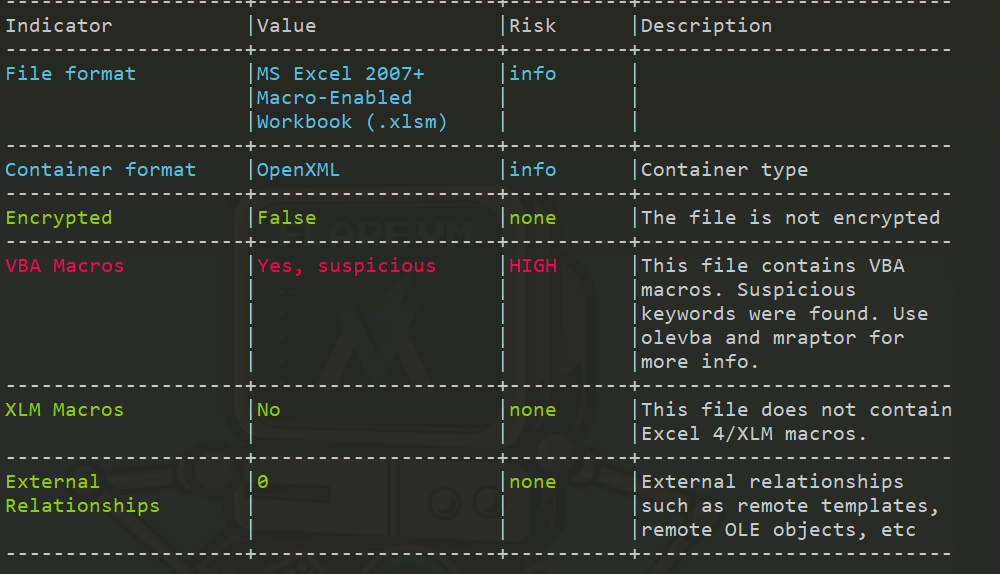The width and height of the screenshot is (1000, 574).
Task: Select the green 'Encrypted' indicator
Action: pos(58,218)
